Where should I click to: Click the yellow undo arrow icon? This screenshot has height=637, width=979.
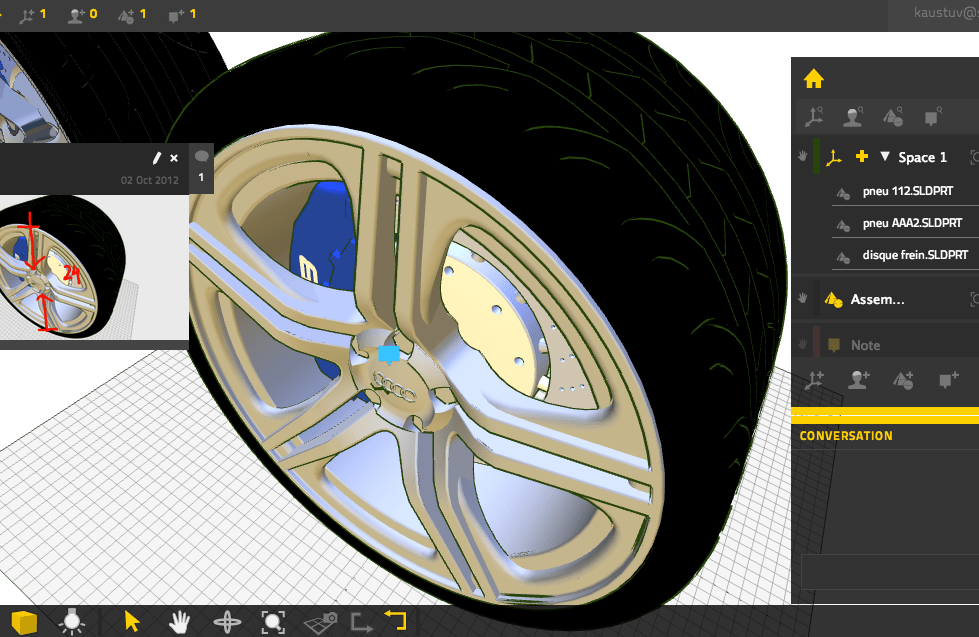tap(396, 621)
